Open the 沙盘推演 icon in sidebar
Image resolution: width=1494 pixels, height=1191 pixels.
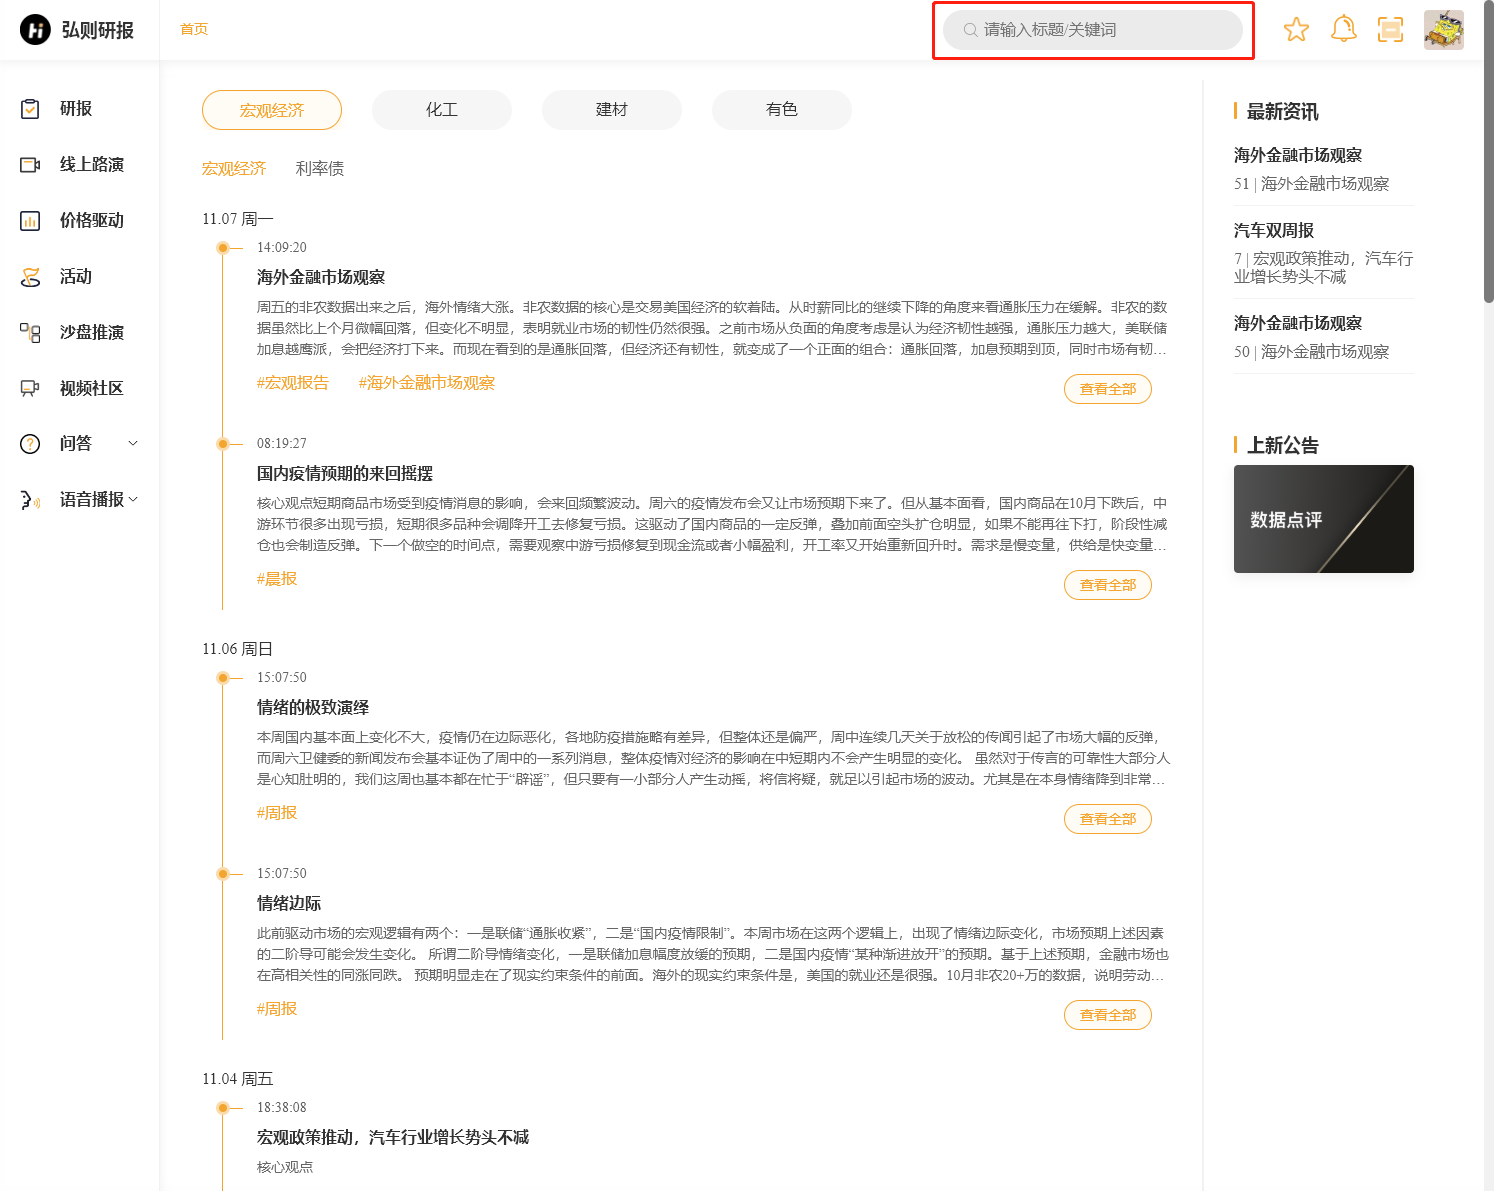pyautogui.click(x=31, y=333)
